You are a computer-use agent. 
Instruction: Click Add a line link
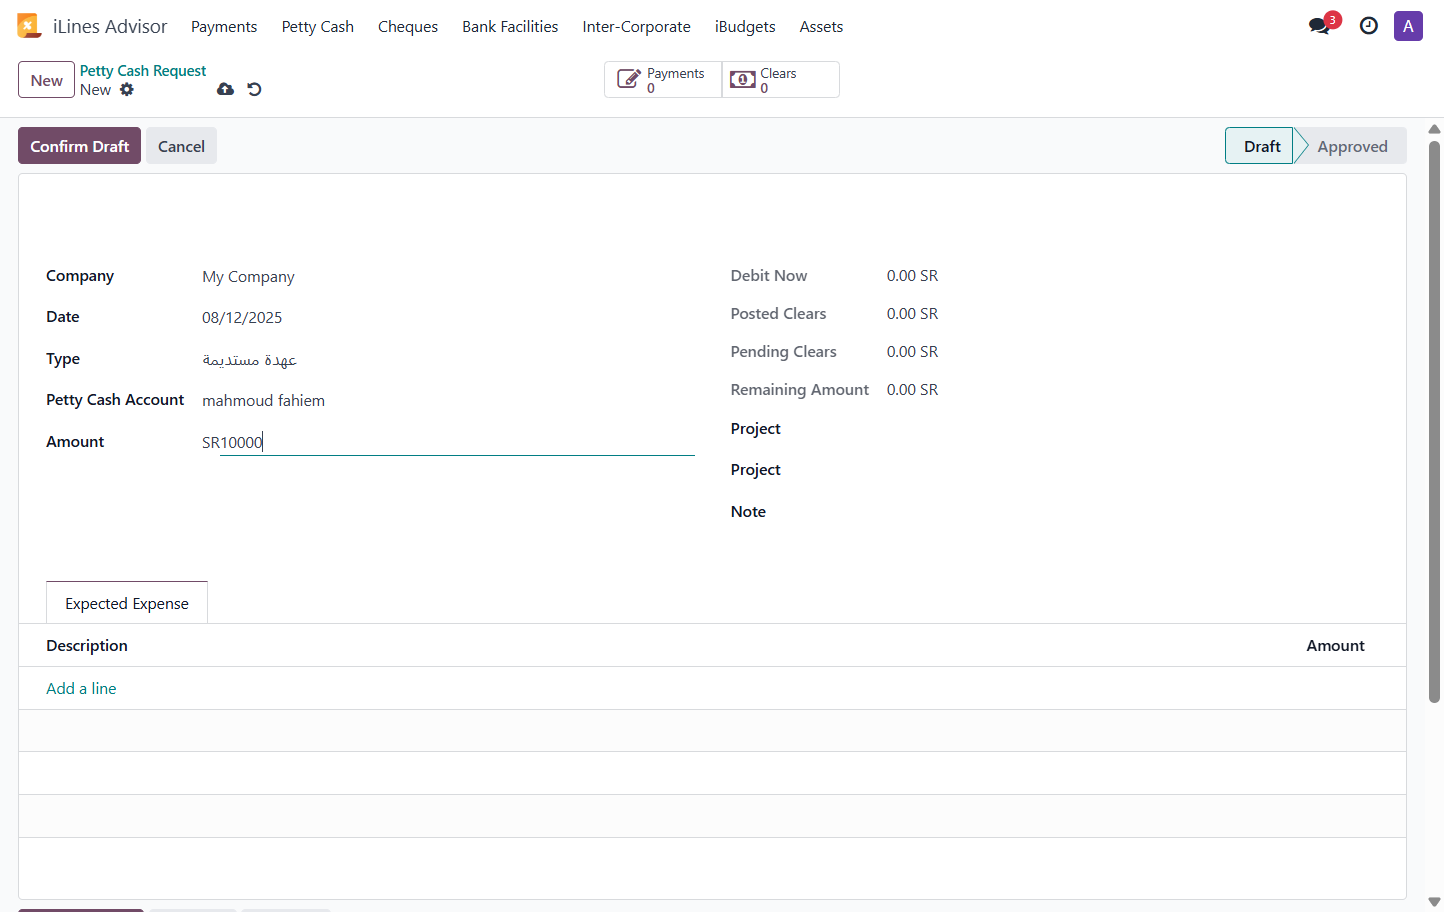tap(81, 688)
